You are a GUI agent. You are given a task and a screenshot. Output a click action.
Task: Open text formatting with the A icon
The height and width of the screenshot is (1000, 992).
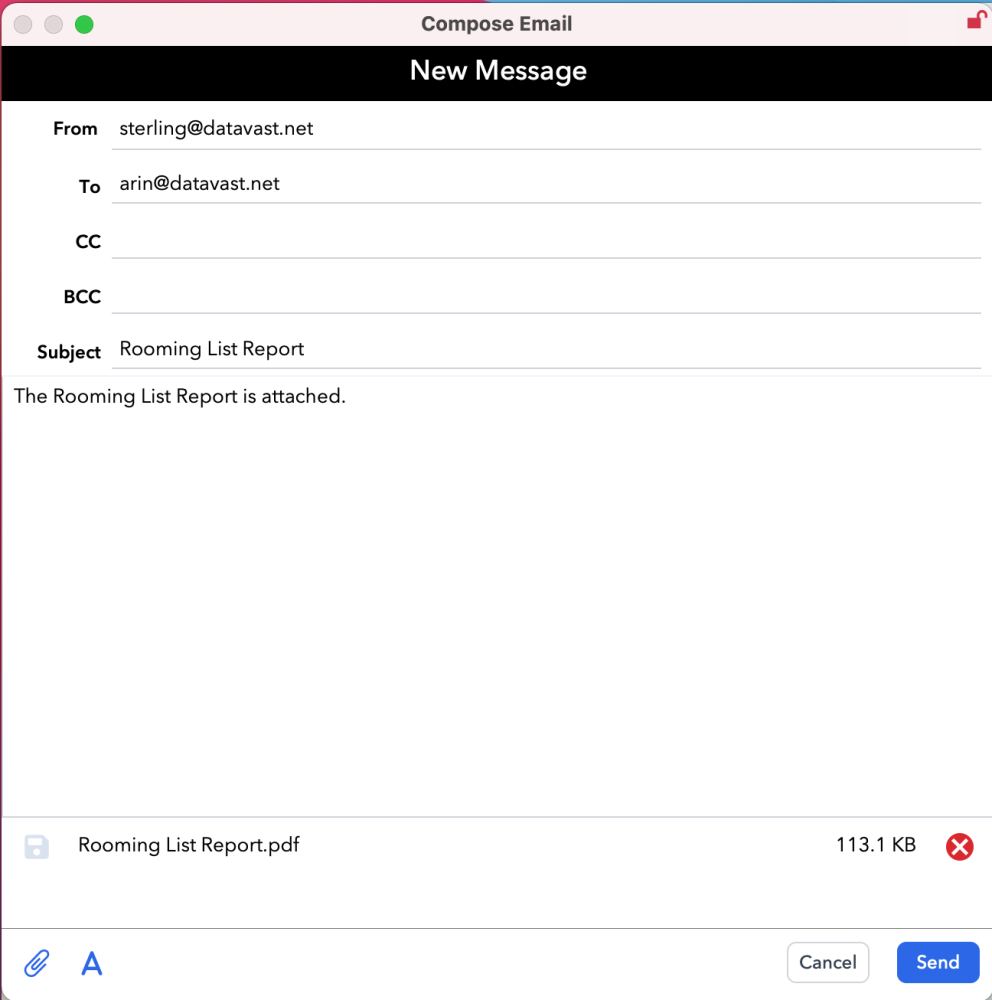pos(91,962)
